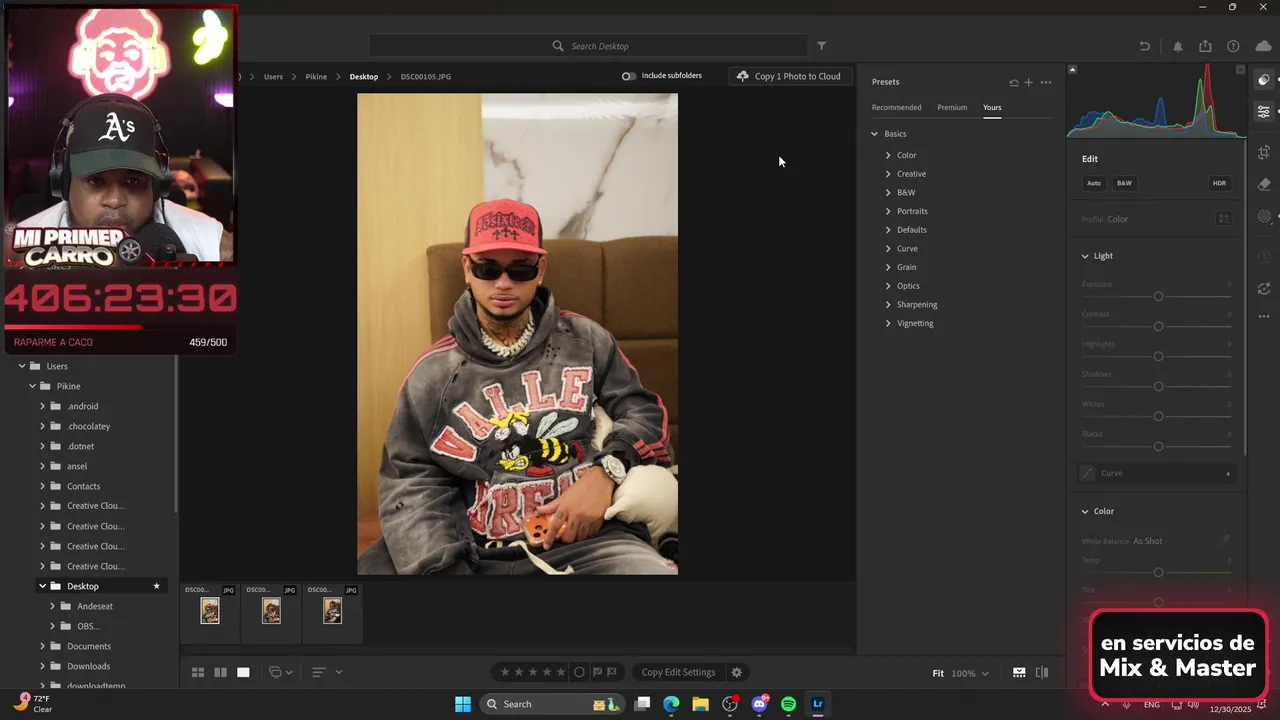This screenshot has height=720, width=1280.
Task: Expand the Portraits presets group
Action: click(x=888, y=211)
